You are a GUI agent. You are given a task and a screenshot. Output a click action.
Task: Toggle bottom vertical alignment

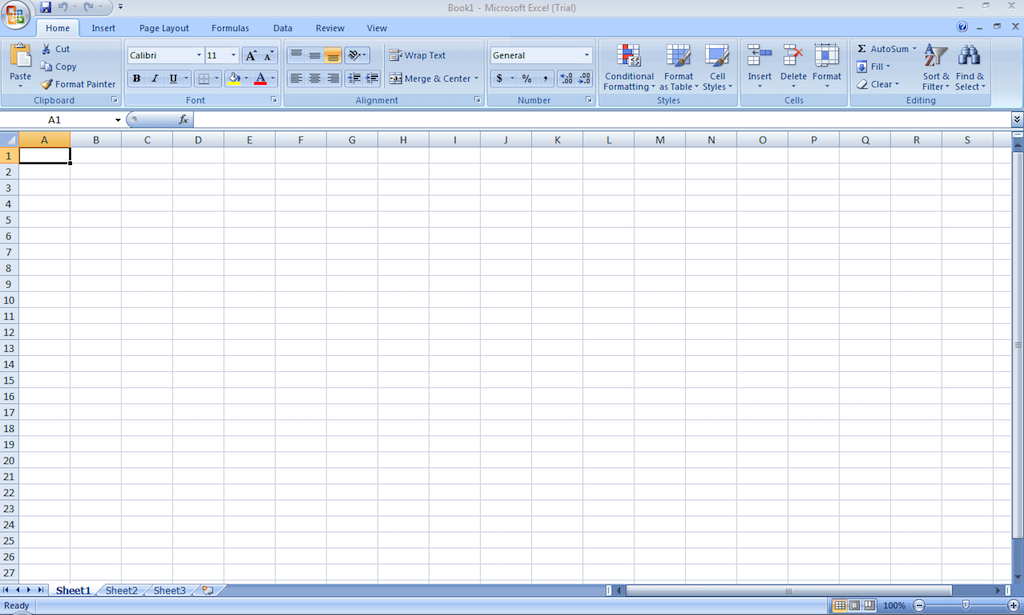332,55
